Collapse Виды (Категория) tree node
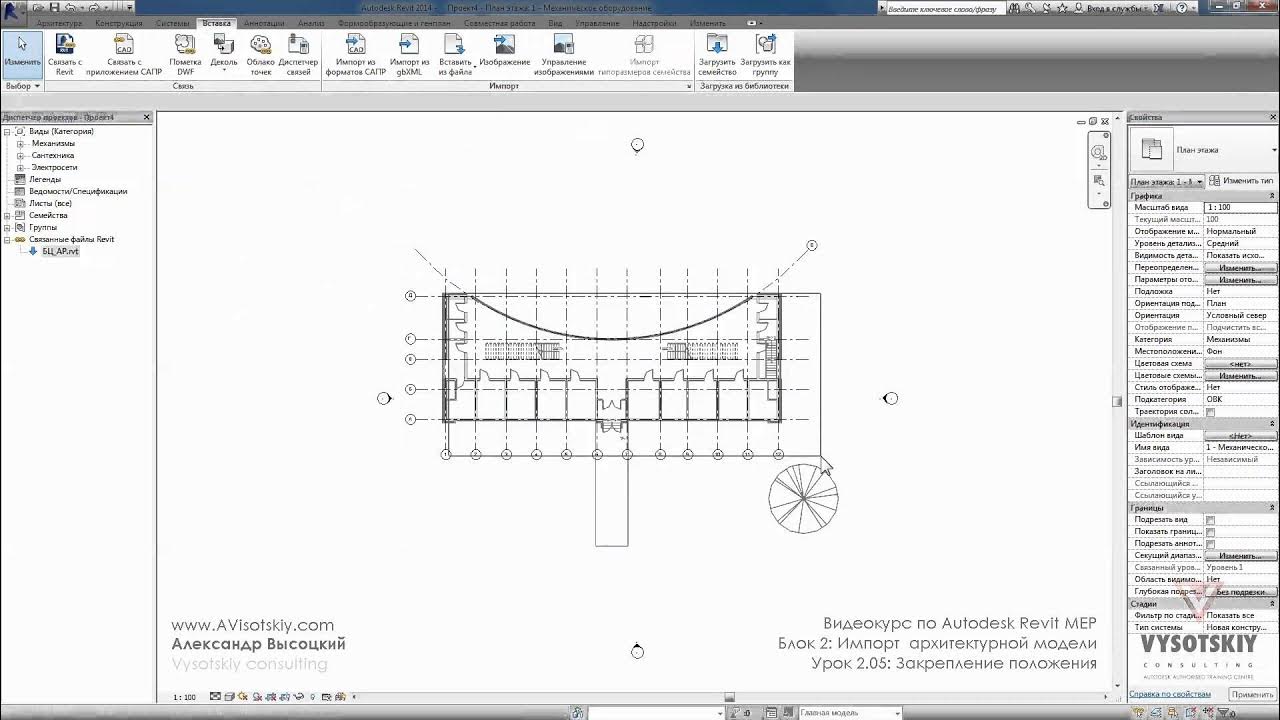The width and height of the screenshot is (1280, 720). [x=7, y=131]
